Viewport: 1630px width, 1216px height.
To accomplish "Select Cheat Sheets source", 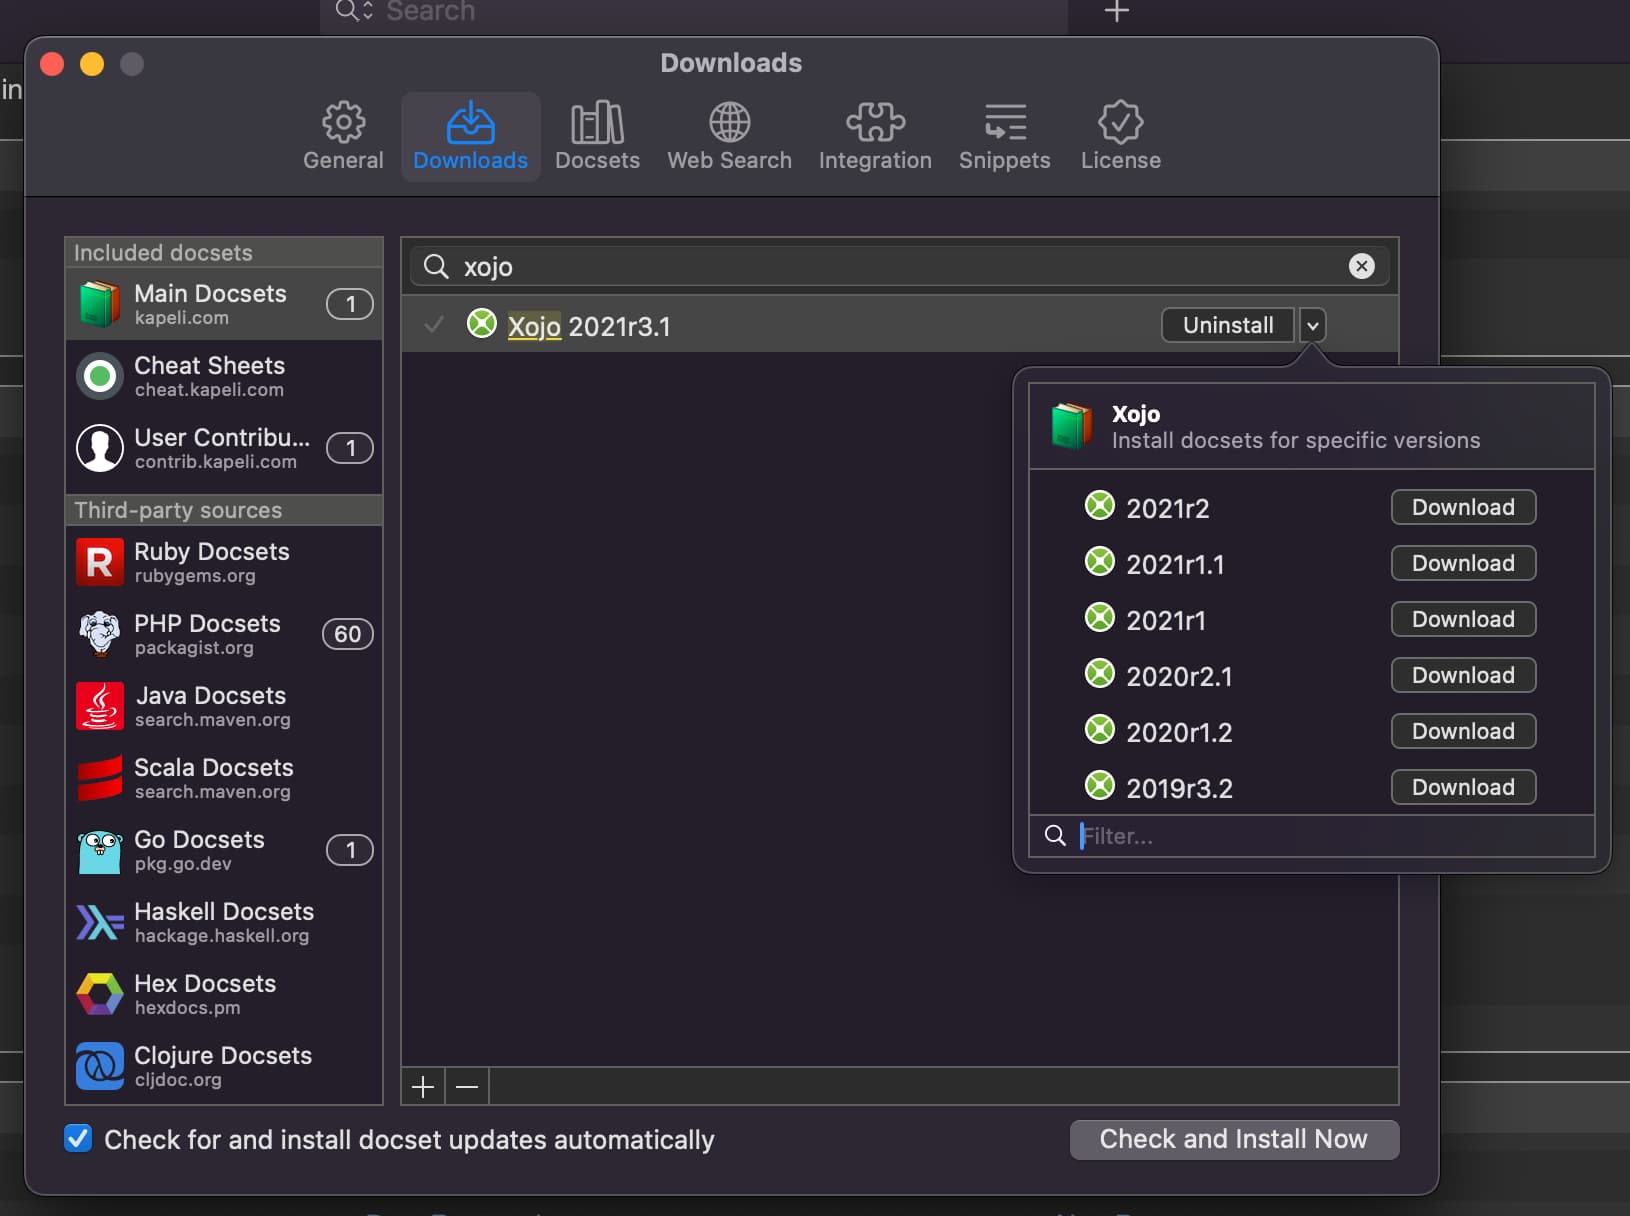I will tap(224, 376).
